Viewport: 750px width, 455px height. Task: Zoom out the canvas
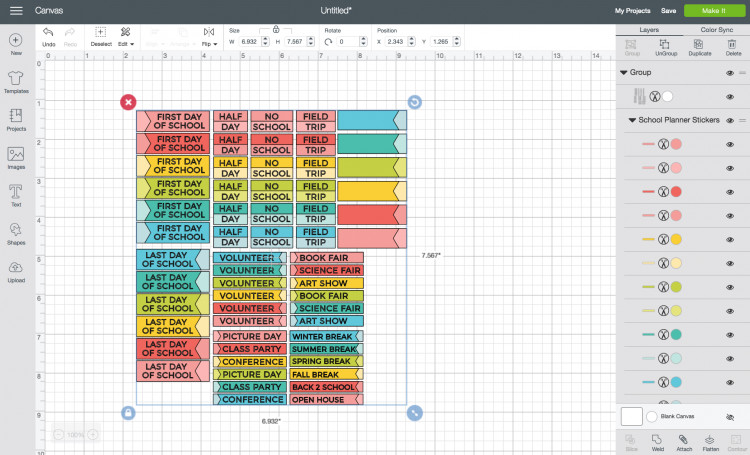point(58,434)
